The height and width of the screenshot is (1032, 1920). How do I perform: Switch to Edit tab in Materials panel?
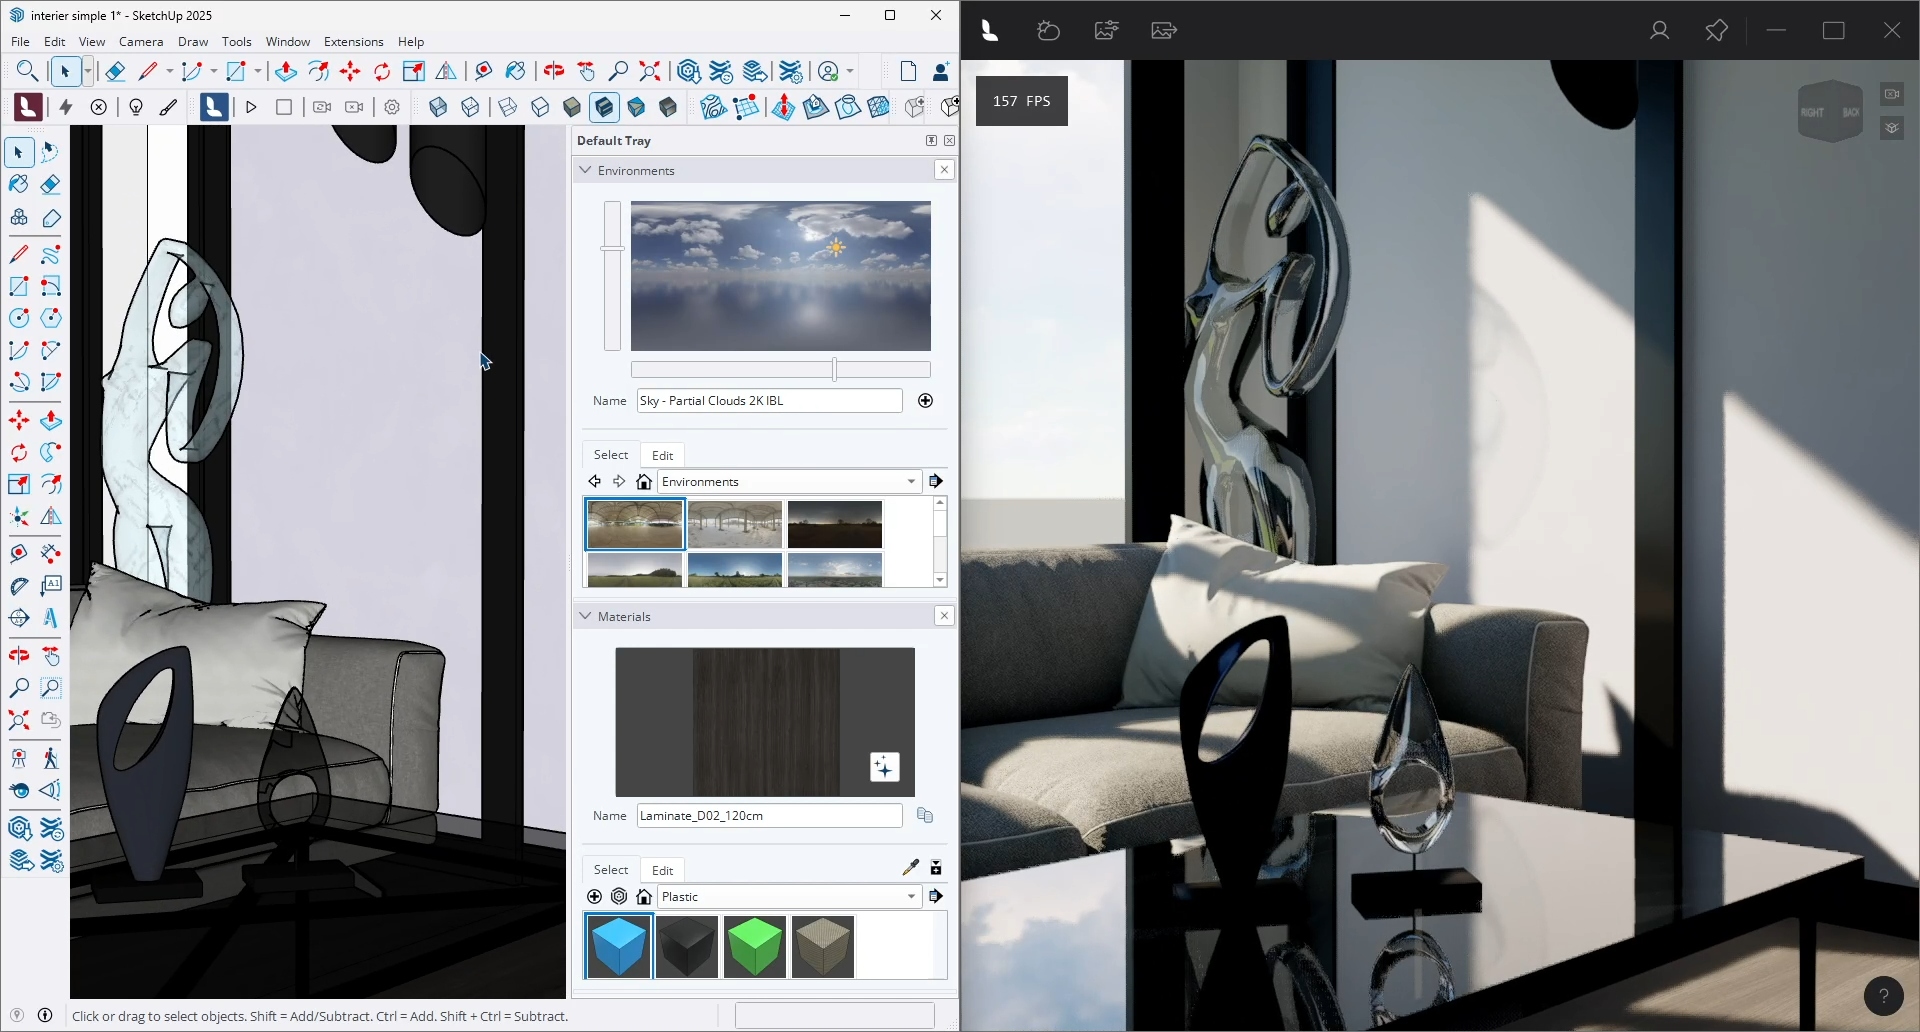click(663, 870)
